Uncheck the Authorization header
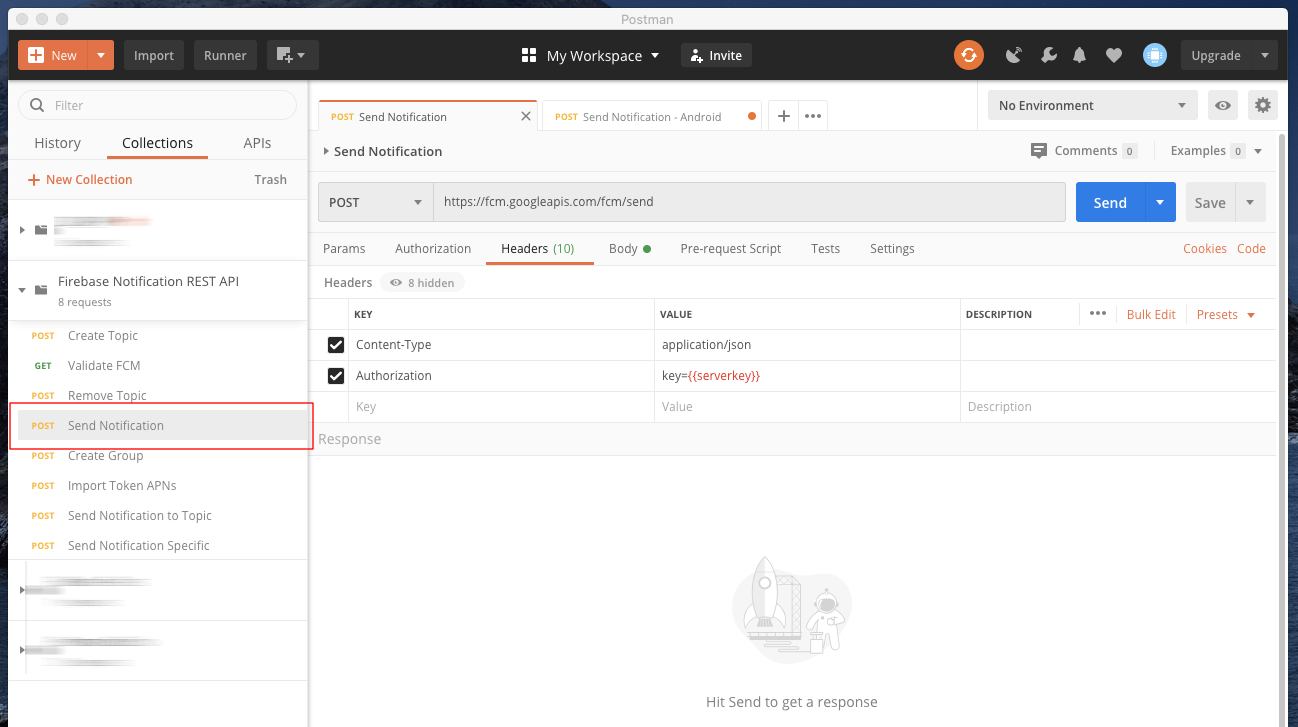Screen dimensions: 1298x727 pyautogui.click(x=336, y=376)
